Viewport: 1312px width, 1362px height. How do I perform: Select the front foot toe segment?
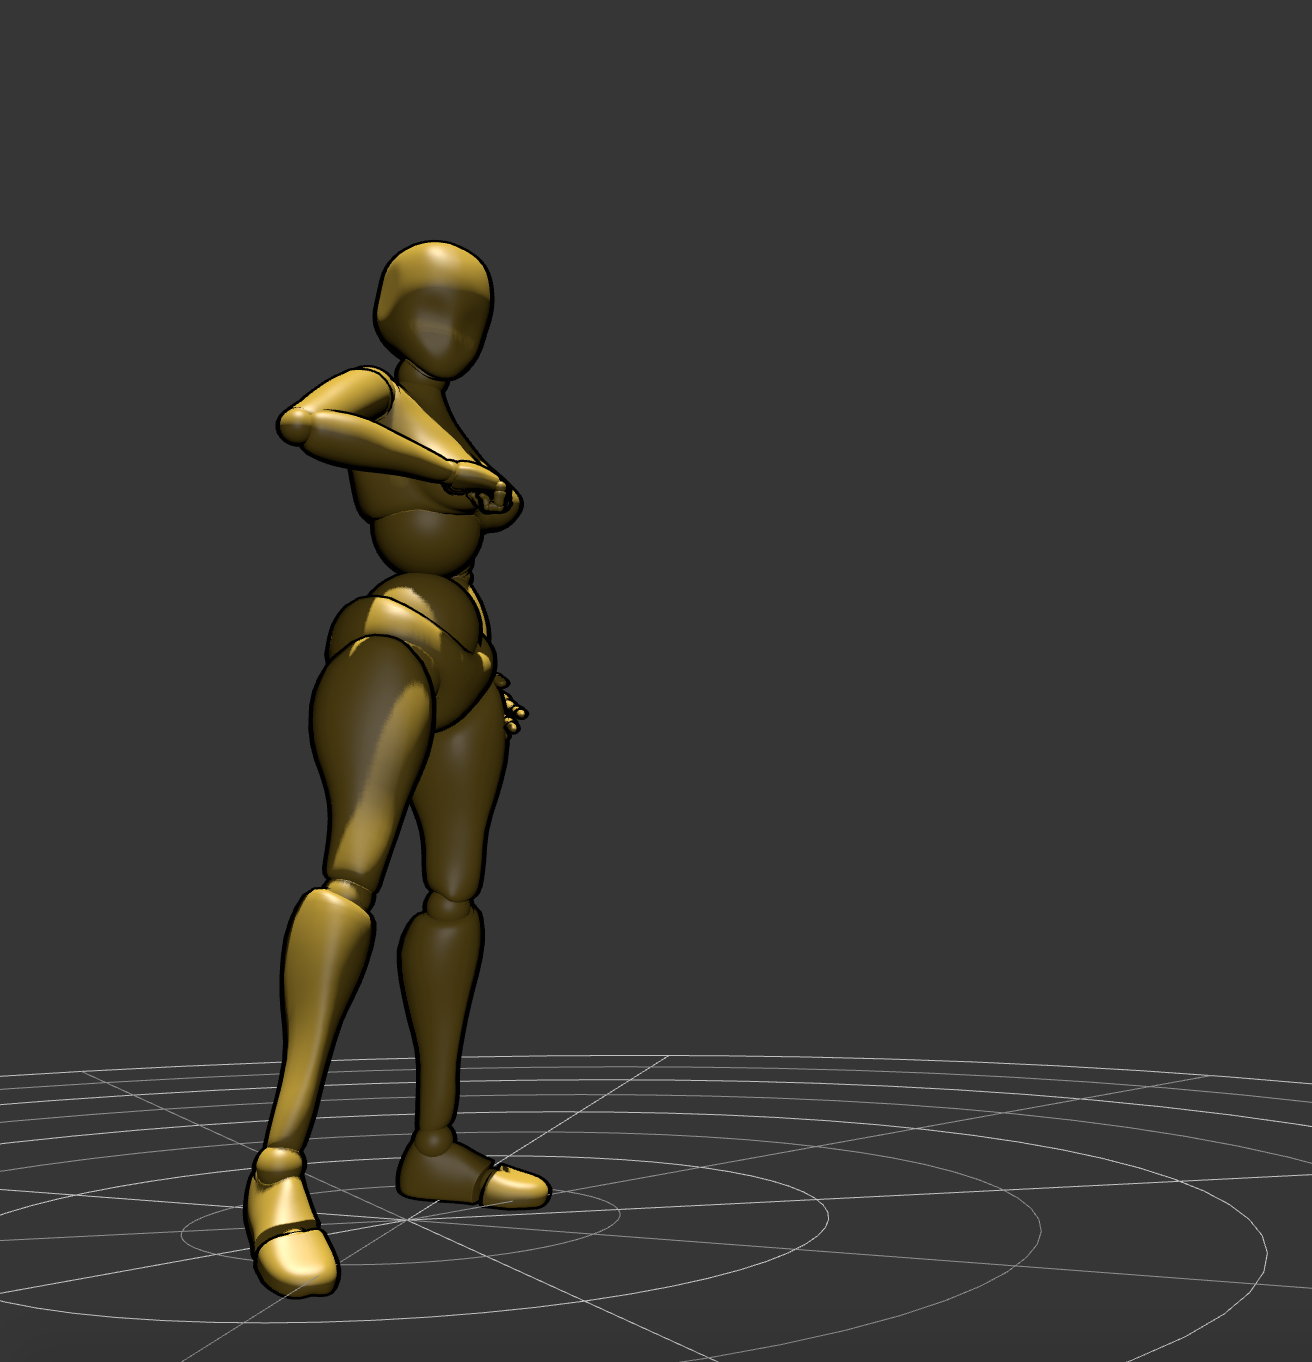(296, 1262)
